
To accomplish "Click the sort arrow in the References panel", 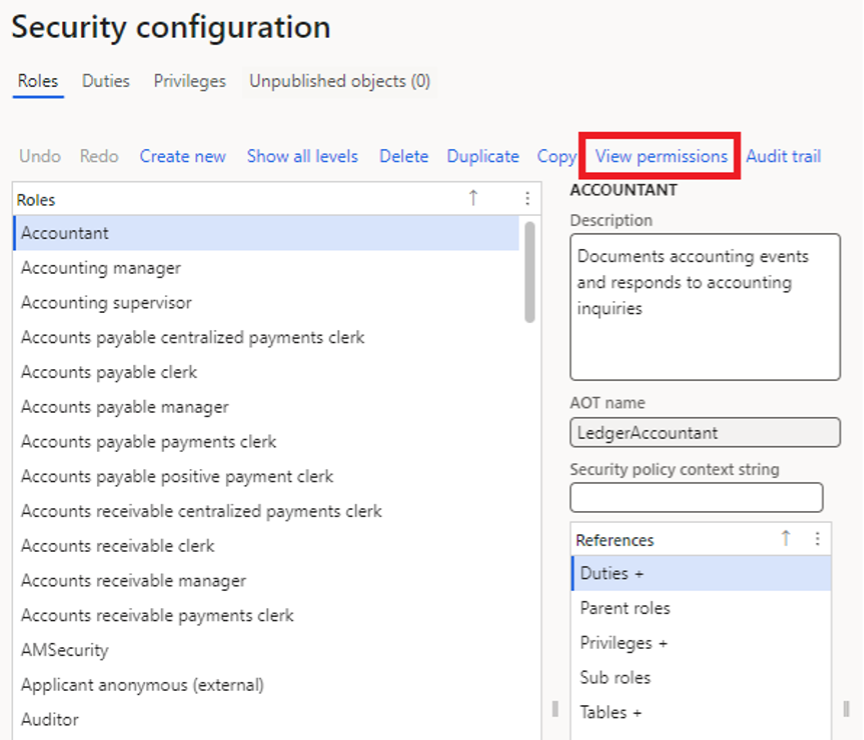I will tap(785, 539).
